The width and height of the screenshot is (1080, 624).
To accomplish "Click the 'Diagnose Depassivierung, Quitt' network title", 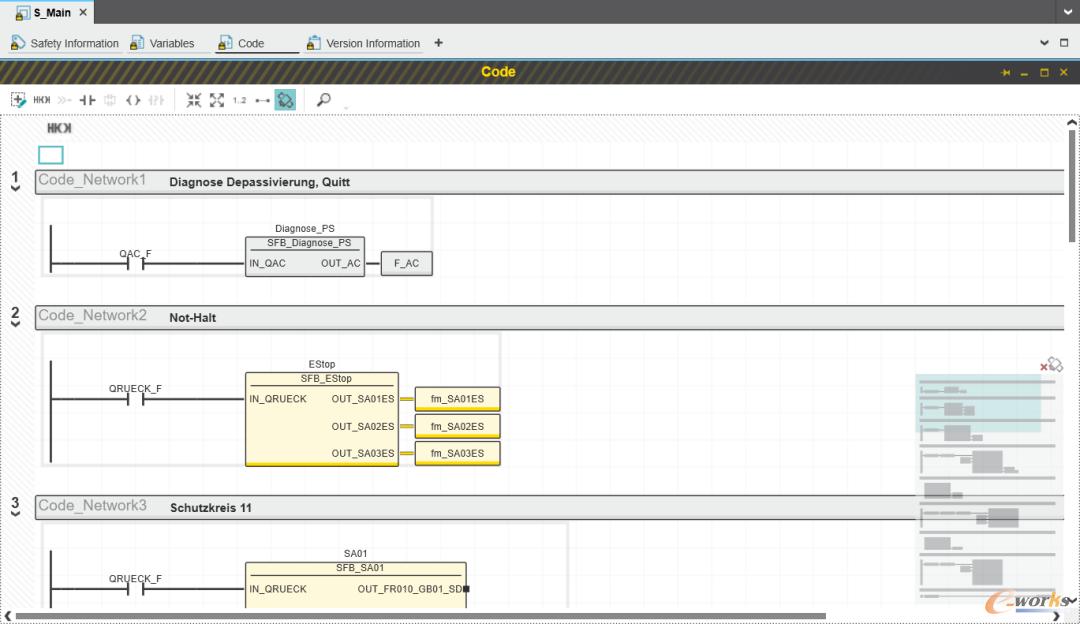I will 260,182.
